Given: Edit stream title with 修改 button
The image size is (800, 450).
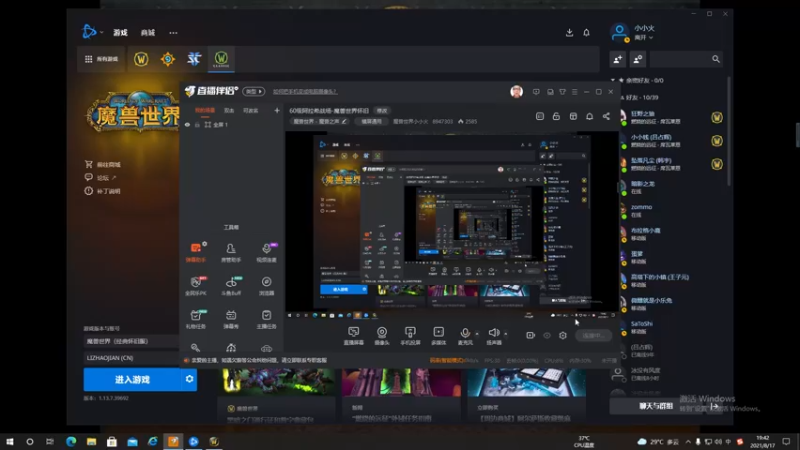Looking at the screenshot, I should click(x=382, y=111).
